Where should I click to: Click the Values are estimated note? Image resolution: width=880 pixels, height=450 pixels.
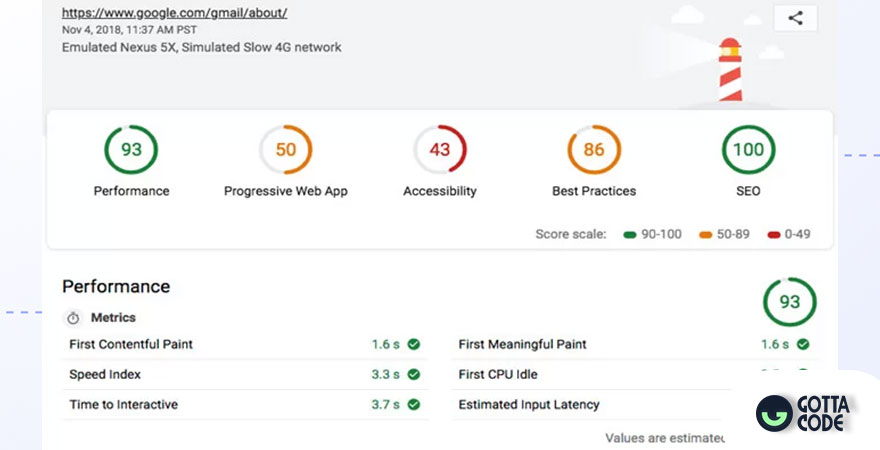pos(664,438)
